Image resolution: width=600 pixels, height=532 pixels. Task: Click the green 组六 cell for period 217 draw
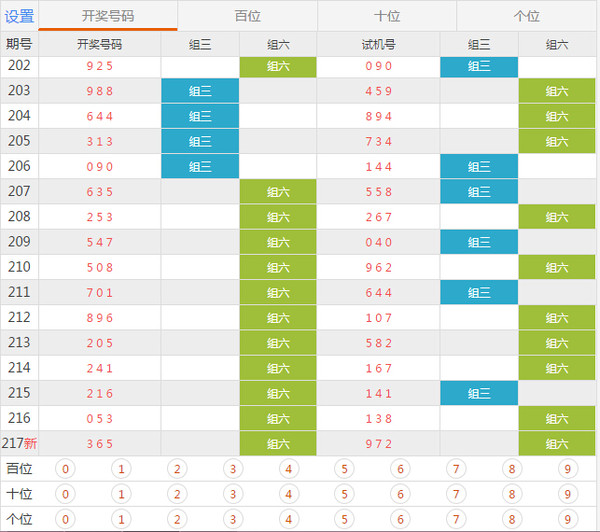pyautogui.click(x=278, y=443)
